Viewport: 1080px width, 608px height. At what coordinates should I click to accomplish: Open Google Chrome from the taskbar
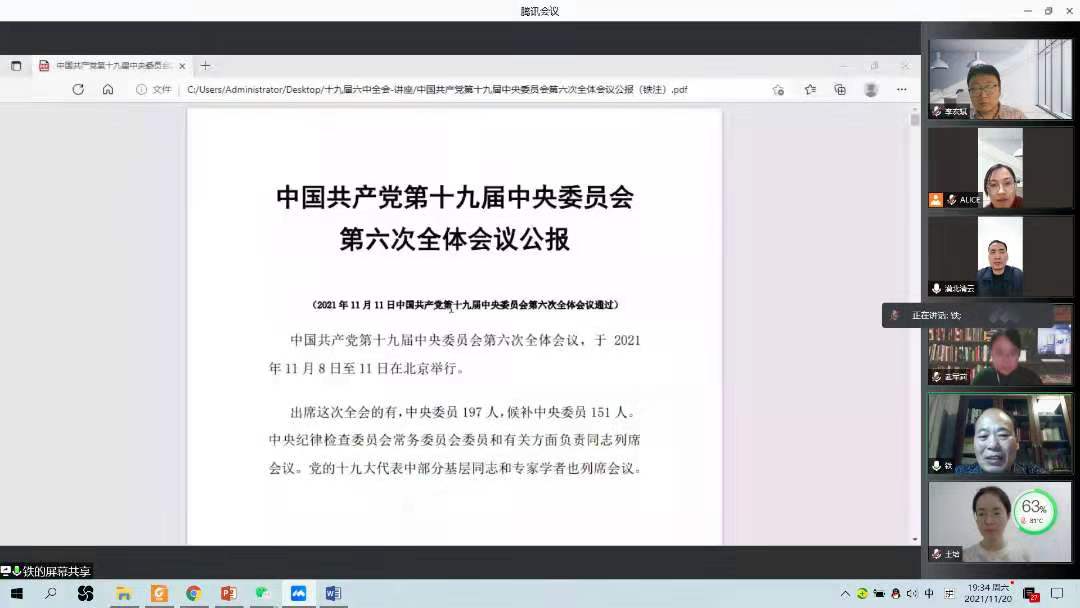193,593
